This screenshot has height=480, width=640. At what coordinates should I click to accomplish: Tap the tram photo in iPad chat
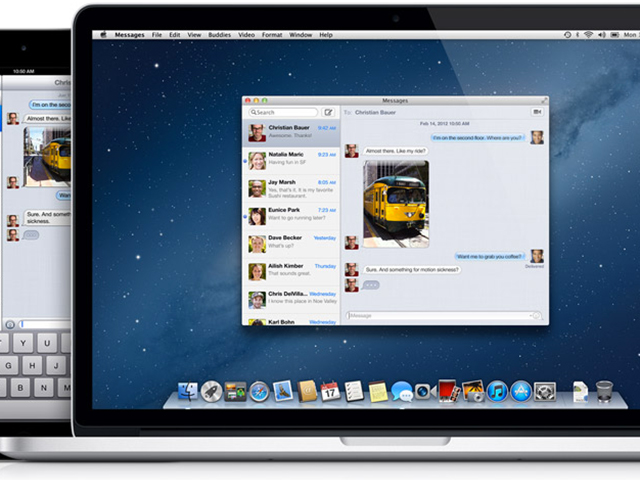point(47,157)
